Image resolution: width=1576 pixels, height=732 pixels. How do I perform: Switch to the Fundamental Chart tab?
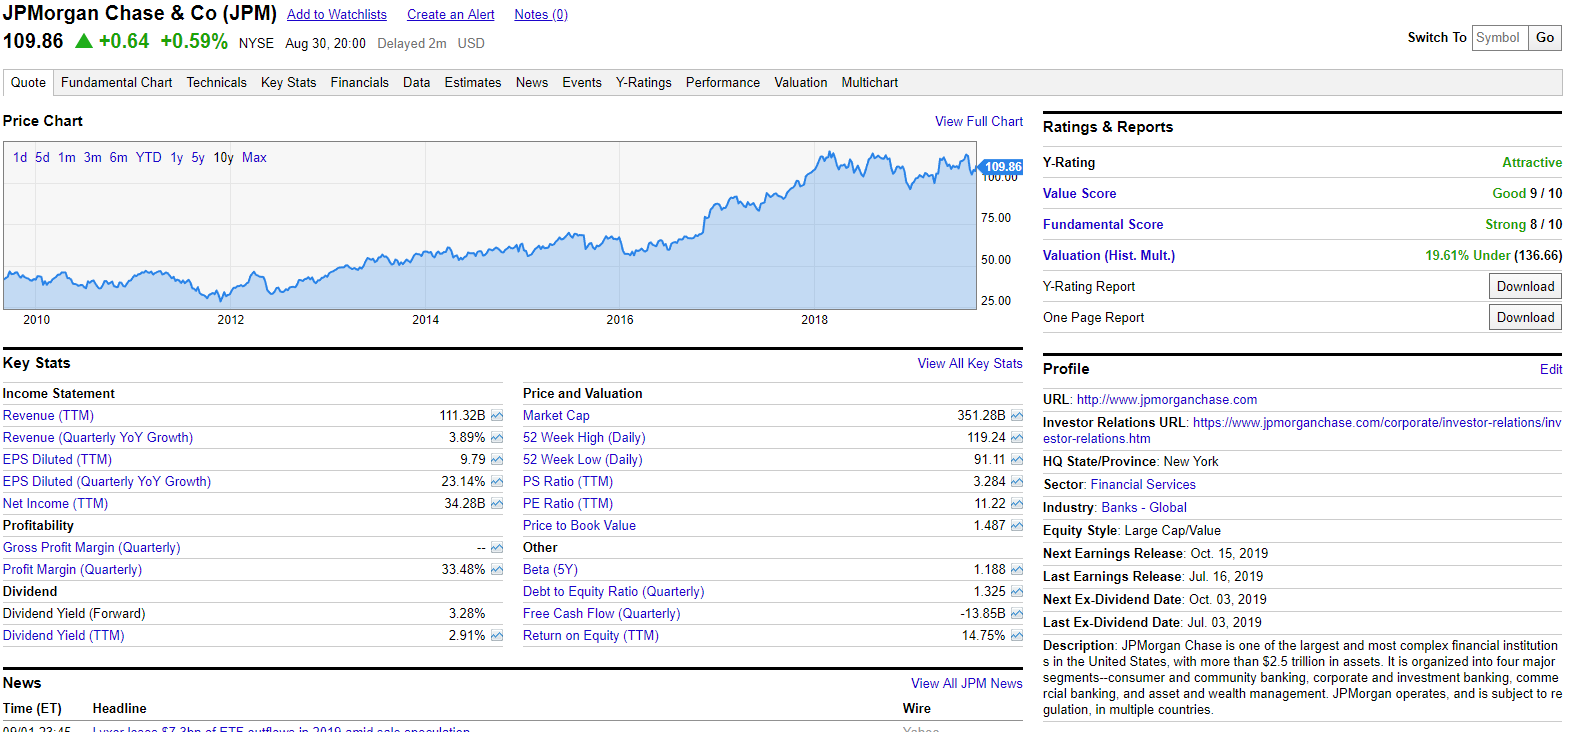(116, 83)
